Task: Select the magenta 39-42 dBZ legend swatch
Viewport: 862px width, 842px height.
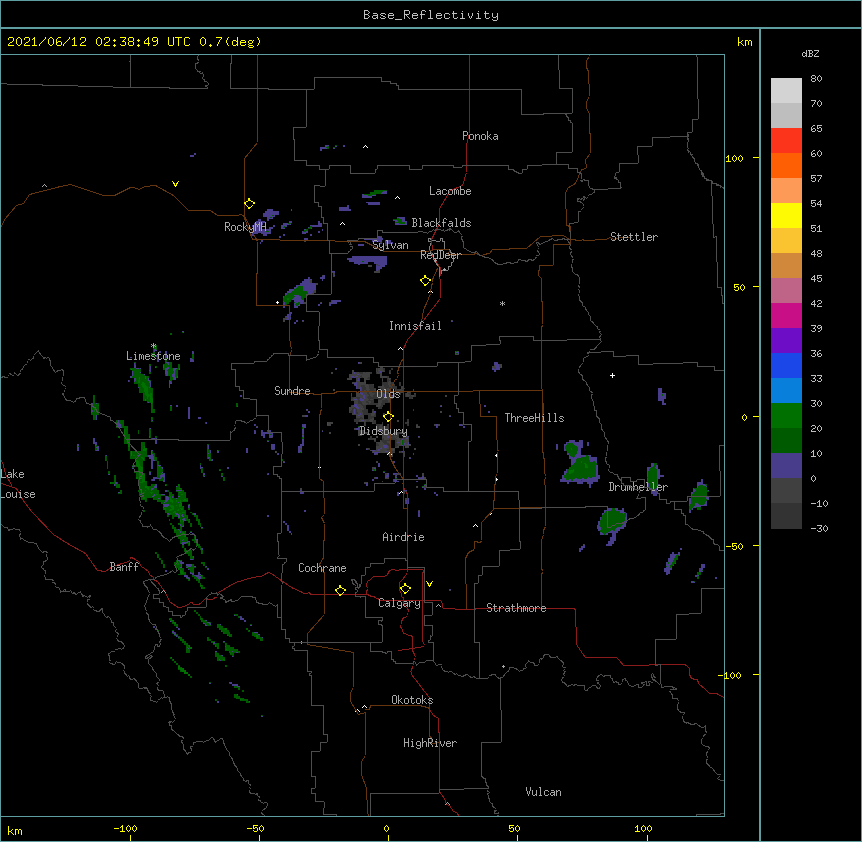Action: coord(786,315)
